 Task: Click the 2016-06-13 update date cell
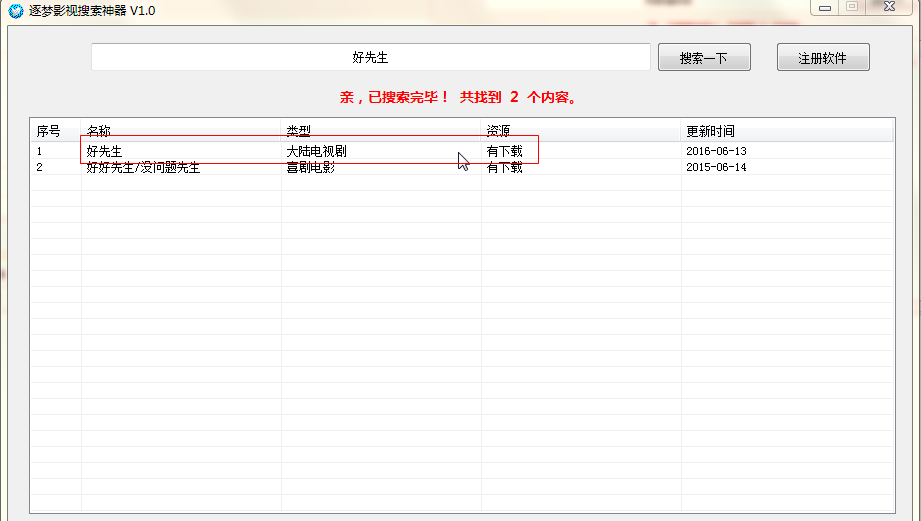pyautogui.click(x=716, y=151)
